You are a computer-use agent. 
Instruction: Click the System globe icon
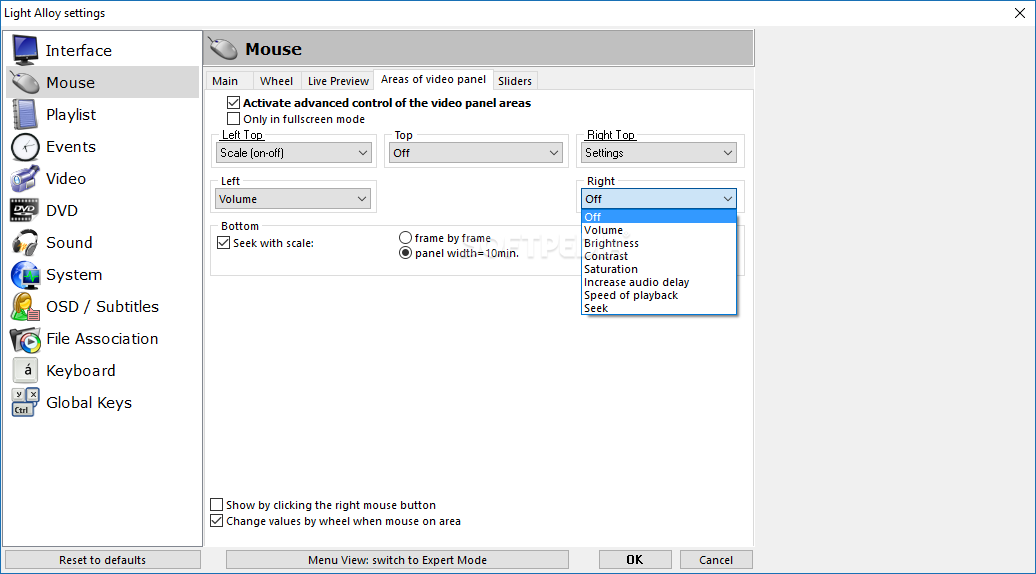point(25,275)
